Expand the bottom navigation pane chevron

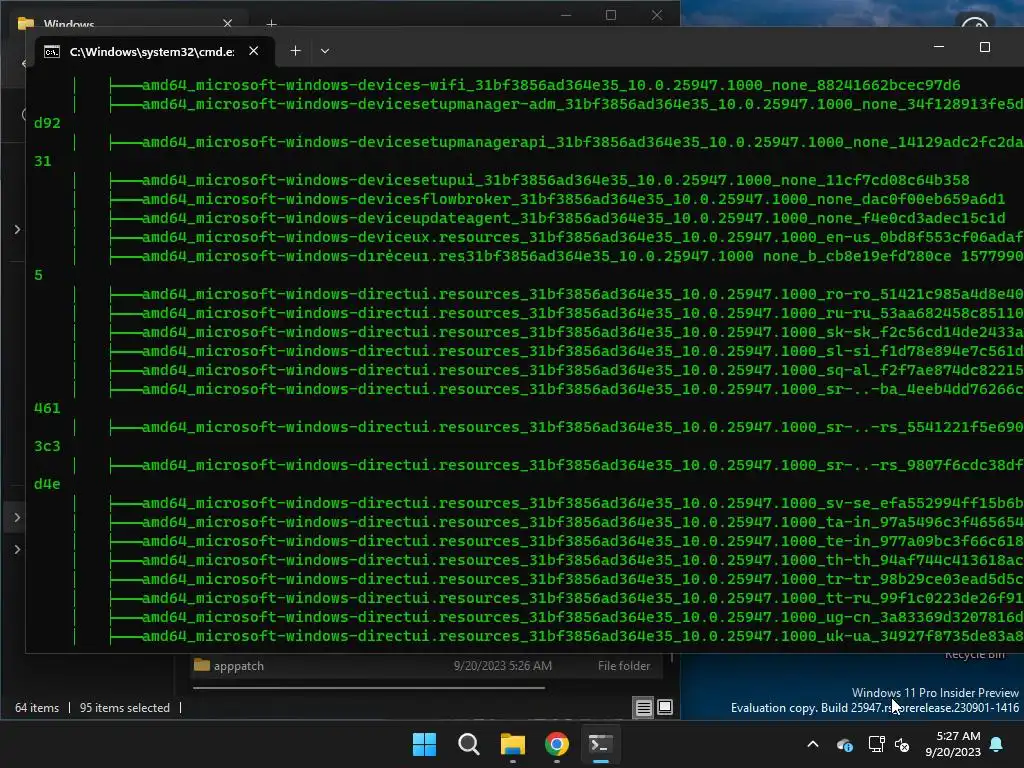point(17,549)
